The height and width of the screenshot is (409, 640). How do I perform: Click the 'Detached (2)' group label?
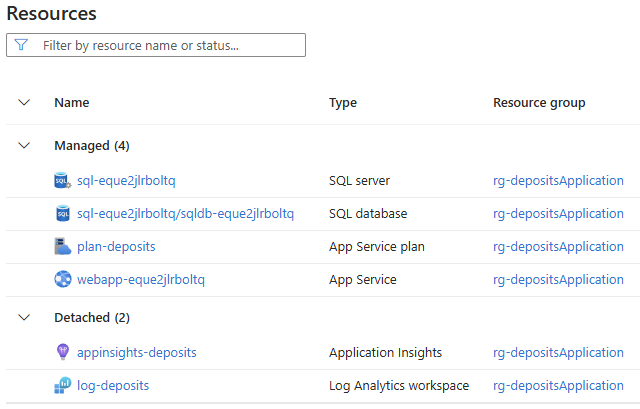(92, 318)
